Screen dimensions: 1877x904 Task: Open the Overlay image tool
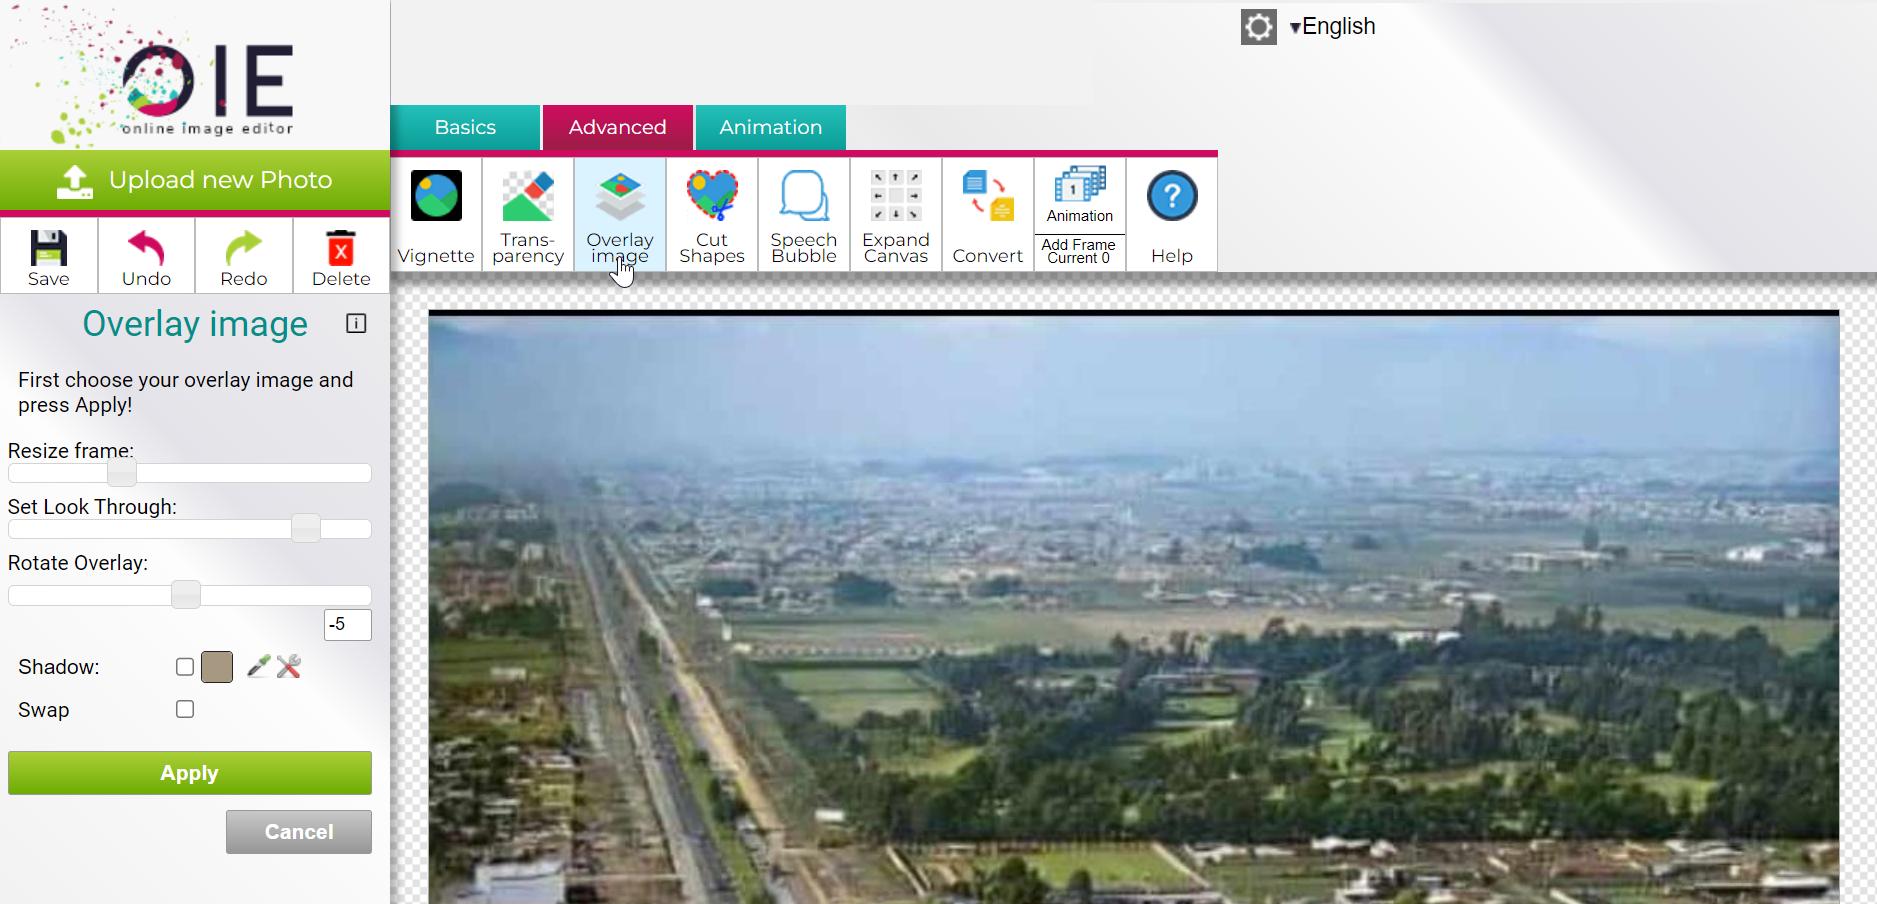pyautogui.click(x=620, y=215)
